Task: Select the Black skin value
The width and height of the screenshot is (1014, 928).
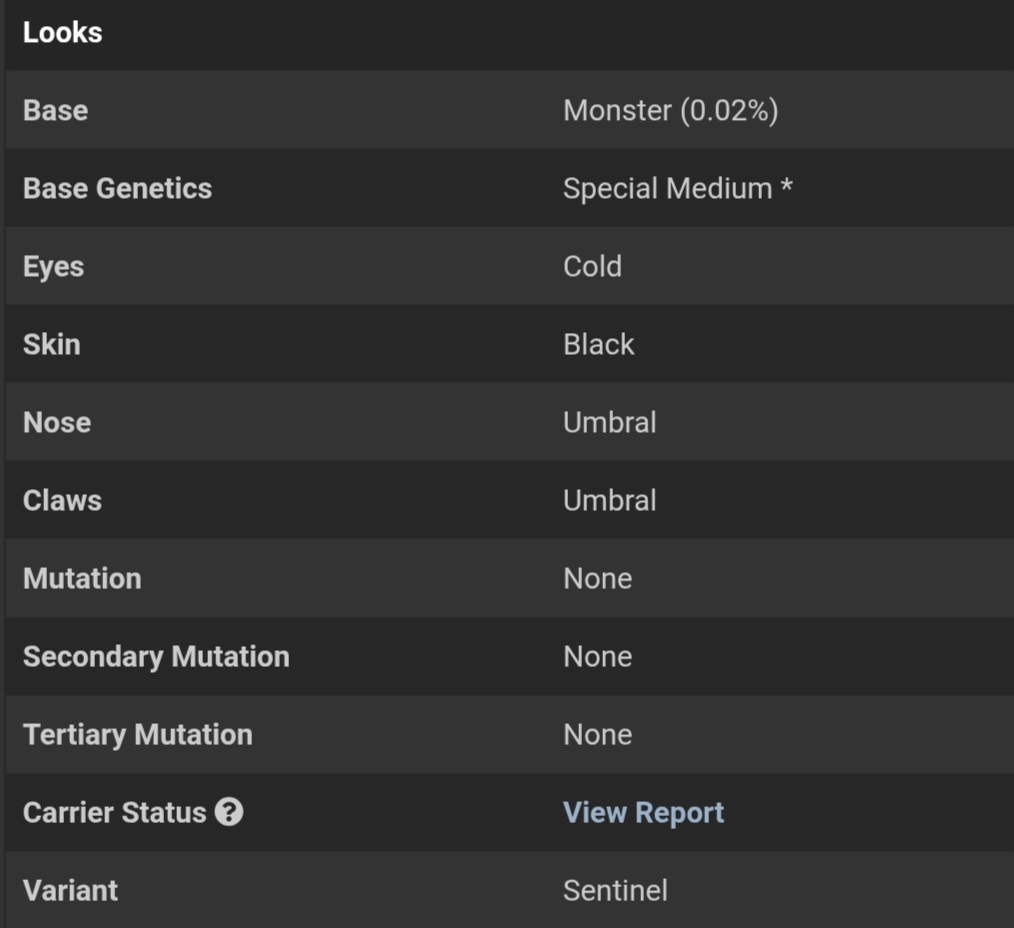Action: [x=599, y=344]
